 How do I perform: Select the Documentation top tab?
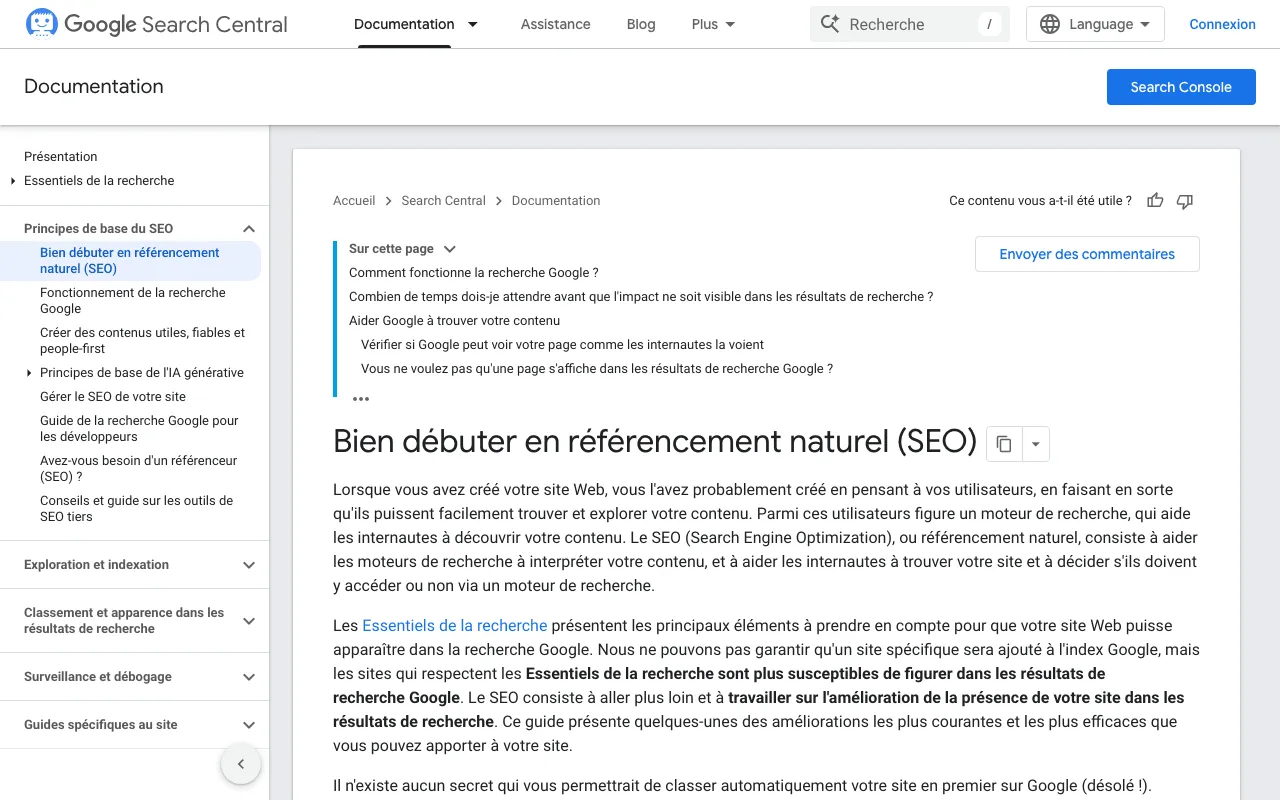click(x=404, y=24)
